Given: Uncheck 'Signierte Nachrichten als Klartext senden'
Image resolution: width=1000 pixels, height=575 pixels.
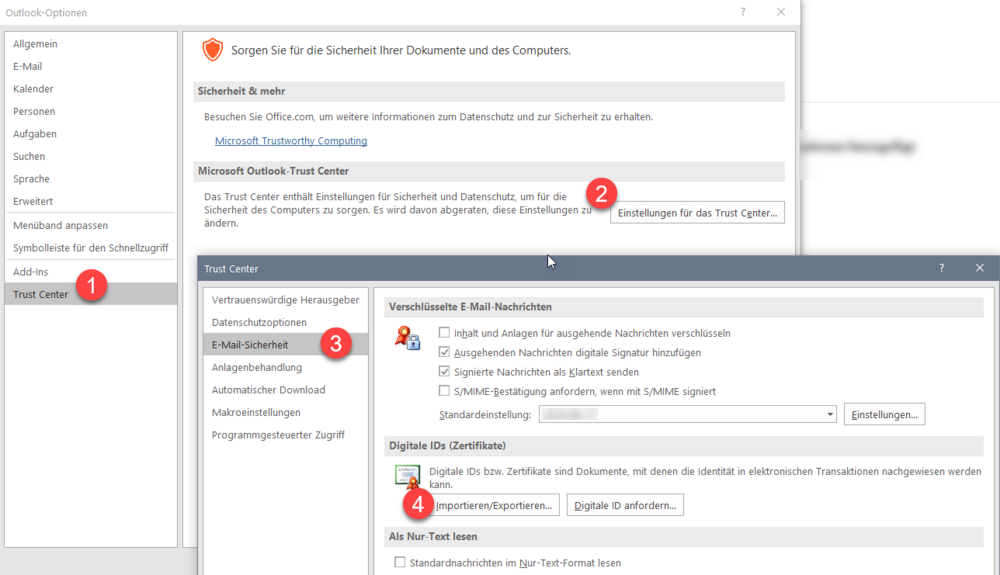Looking at the screenshot, I should coord(444,372).
